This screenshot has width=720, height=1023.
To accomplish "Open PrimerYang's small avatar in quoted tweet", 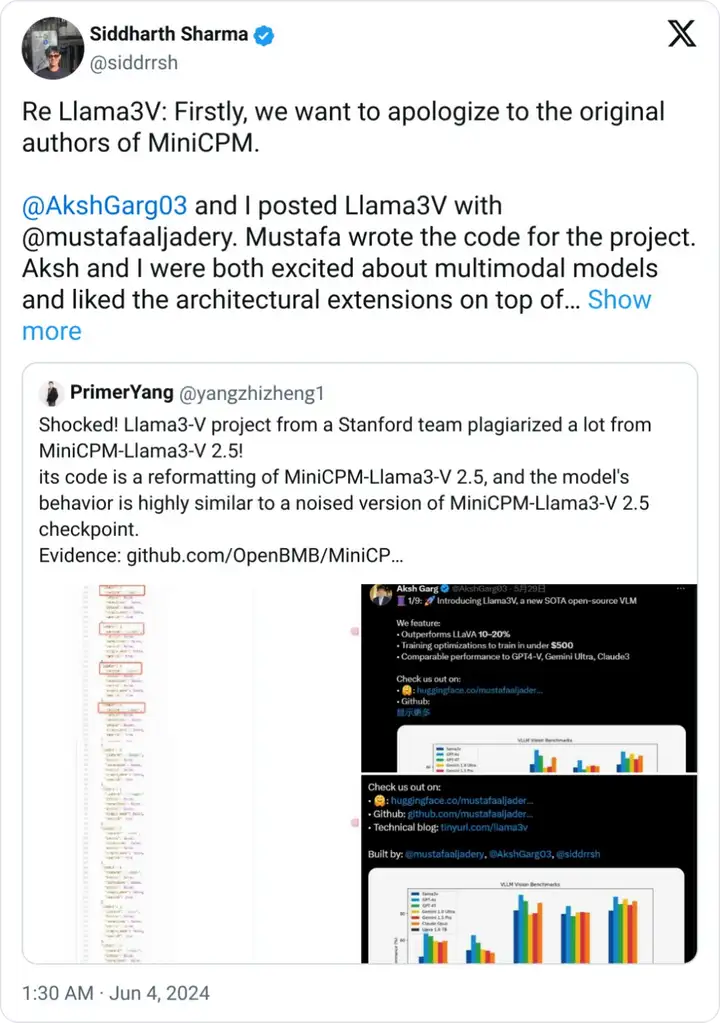I will click(51, 393).
